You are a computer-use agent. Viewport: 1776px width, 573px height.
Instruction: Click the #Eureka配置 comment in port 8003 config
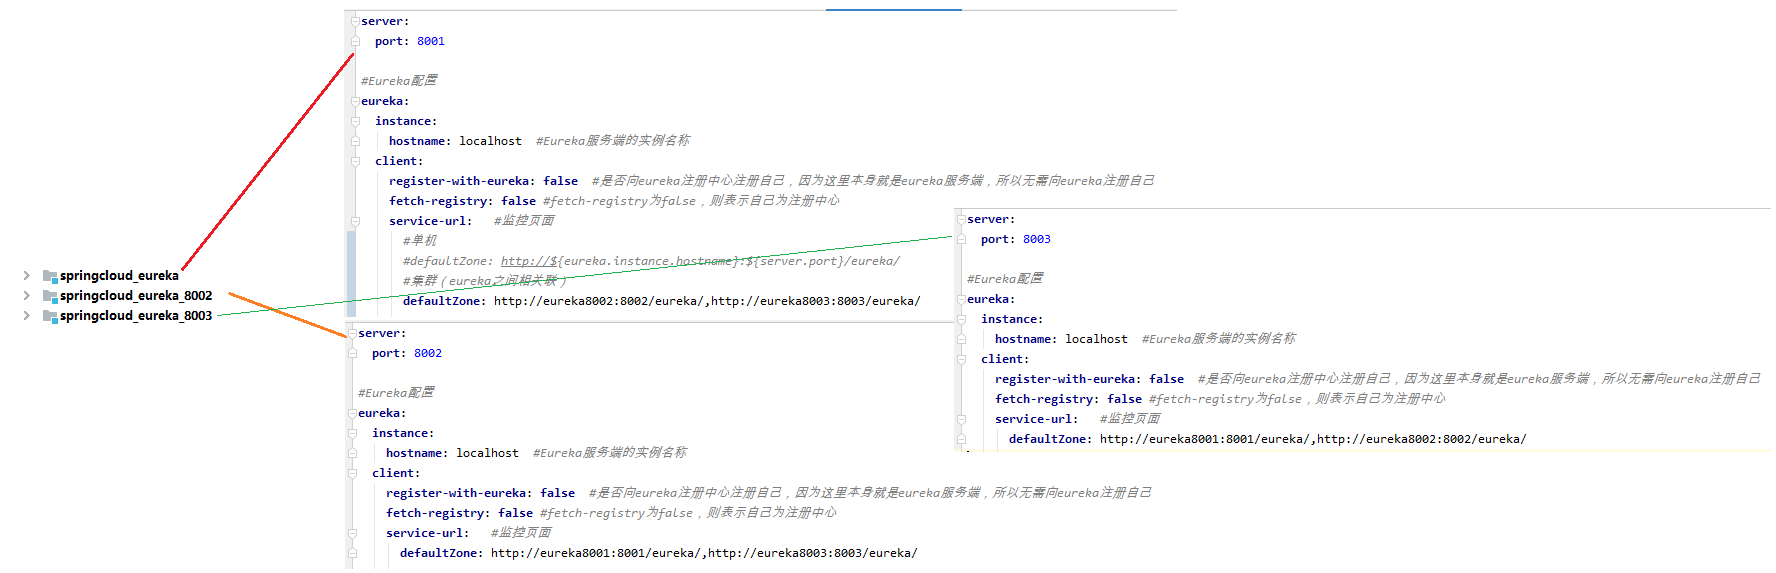point(1005,279)
